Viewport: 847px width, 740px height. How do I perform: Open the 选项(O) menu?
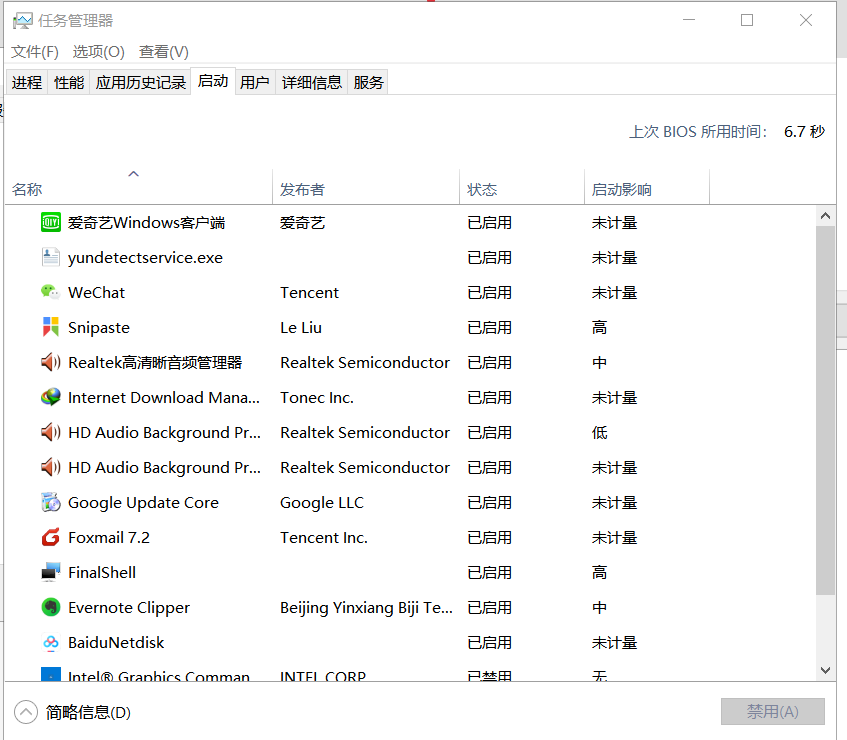coord(98,52)
